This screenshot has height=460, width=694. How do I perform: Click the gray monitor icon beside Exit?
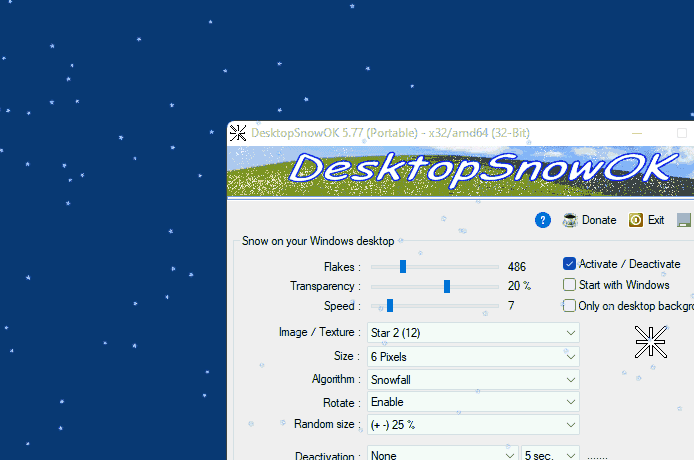[684, 220]
